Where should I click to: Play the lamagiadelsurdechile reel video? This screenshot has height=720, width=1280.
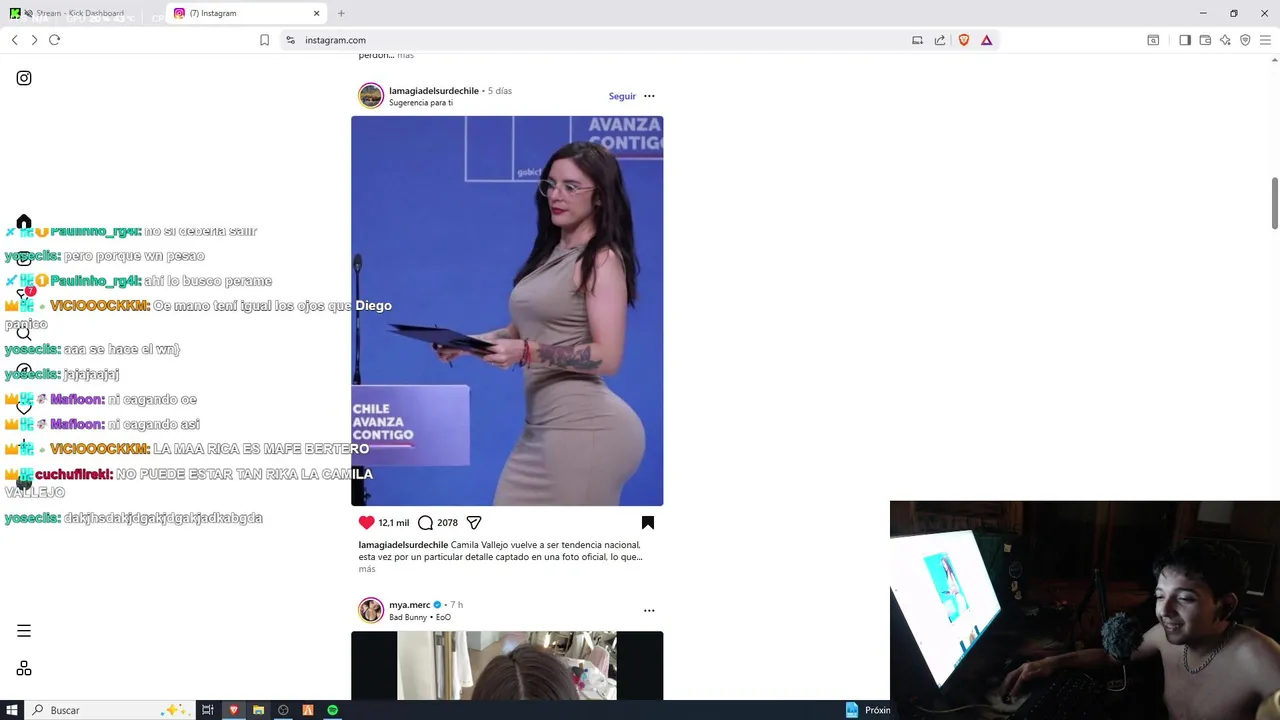pyautogui.click(x=507, y=311)
